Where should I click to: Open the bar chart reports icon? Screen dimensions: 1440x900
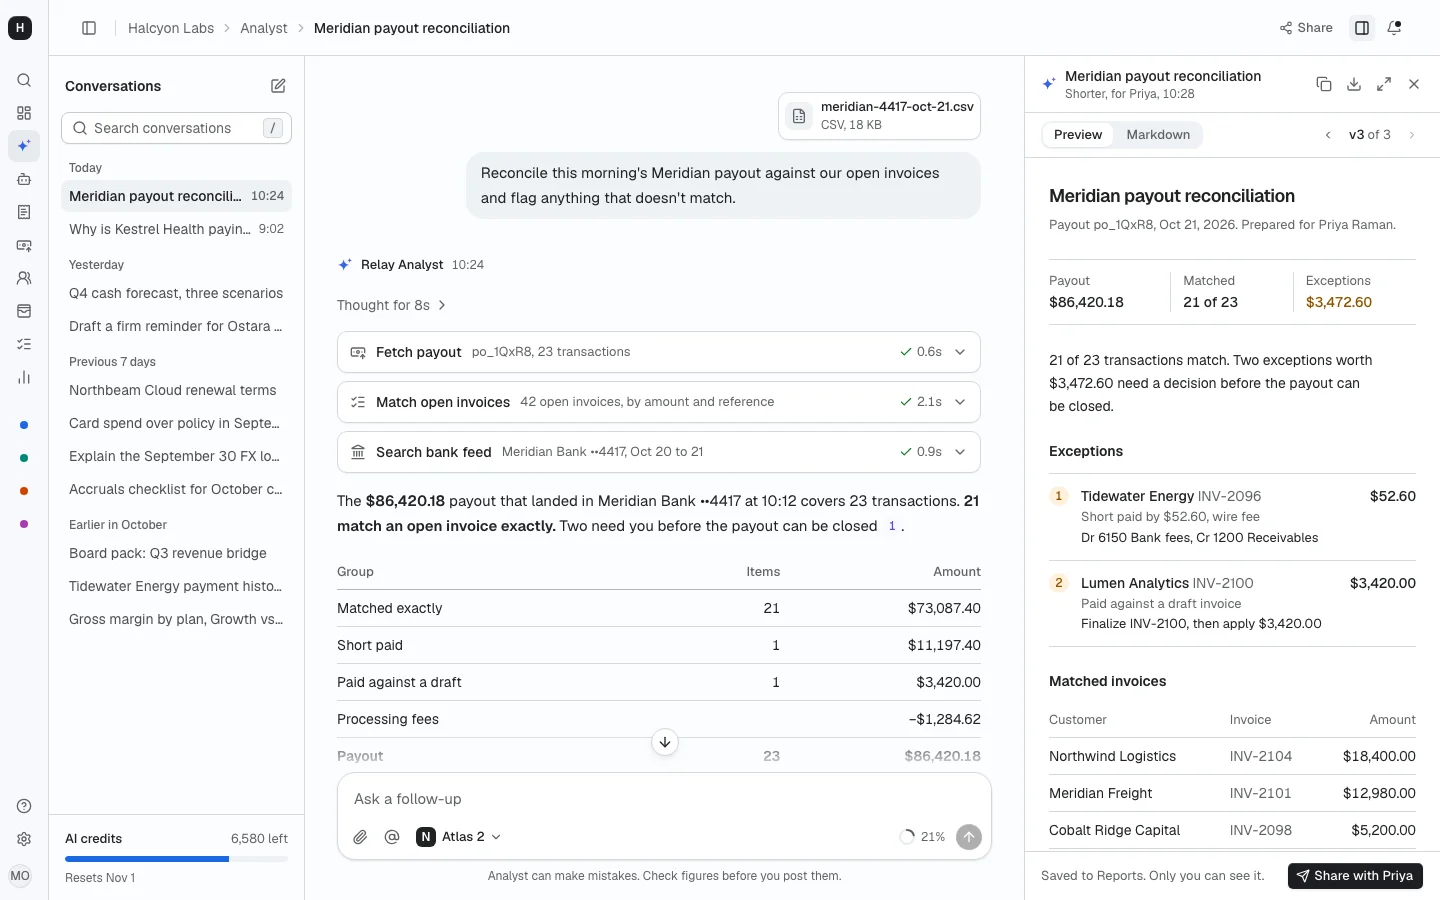[24, 377]
